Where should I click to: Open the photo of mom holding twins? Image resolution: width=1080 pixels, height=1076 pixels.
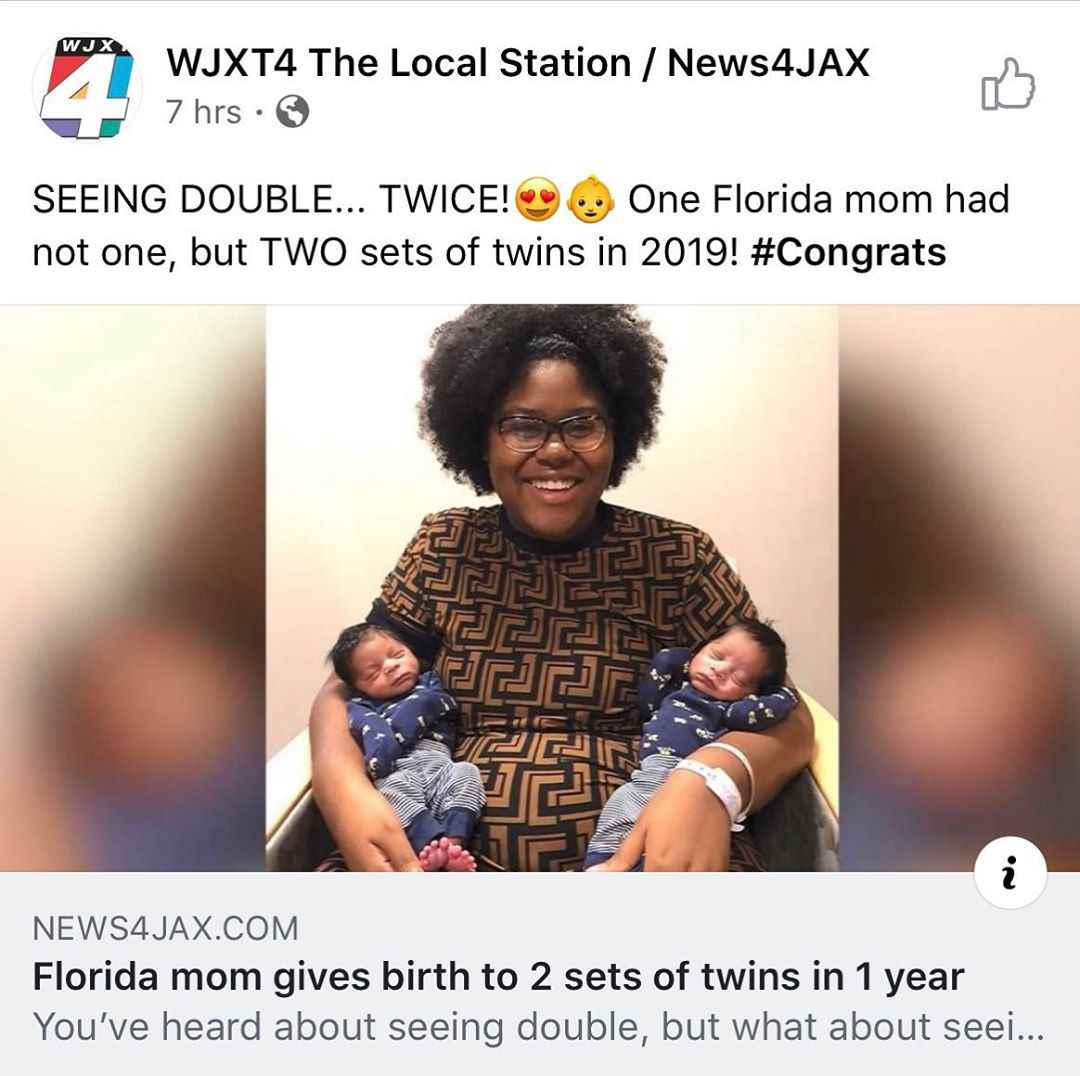552,588
